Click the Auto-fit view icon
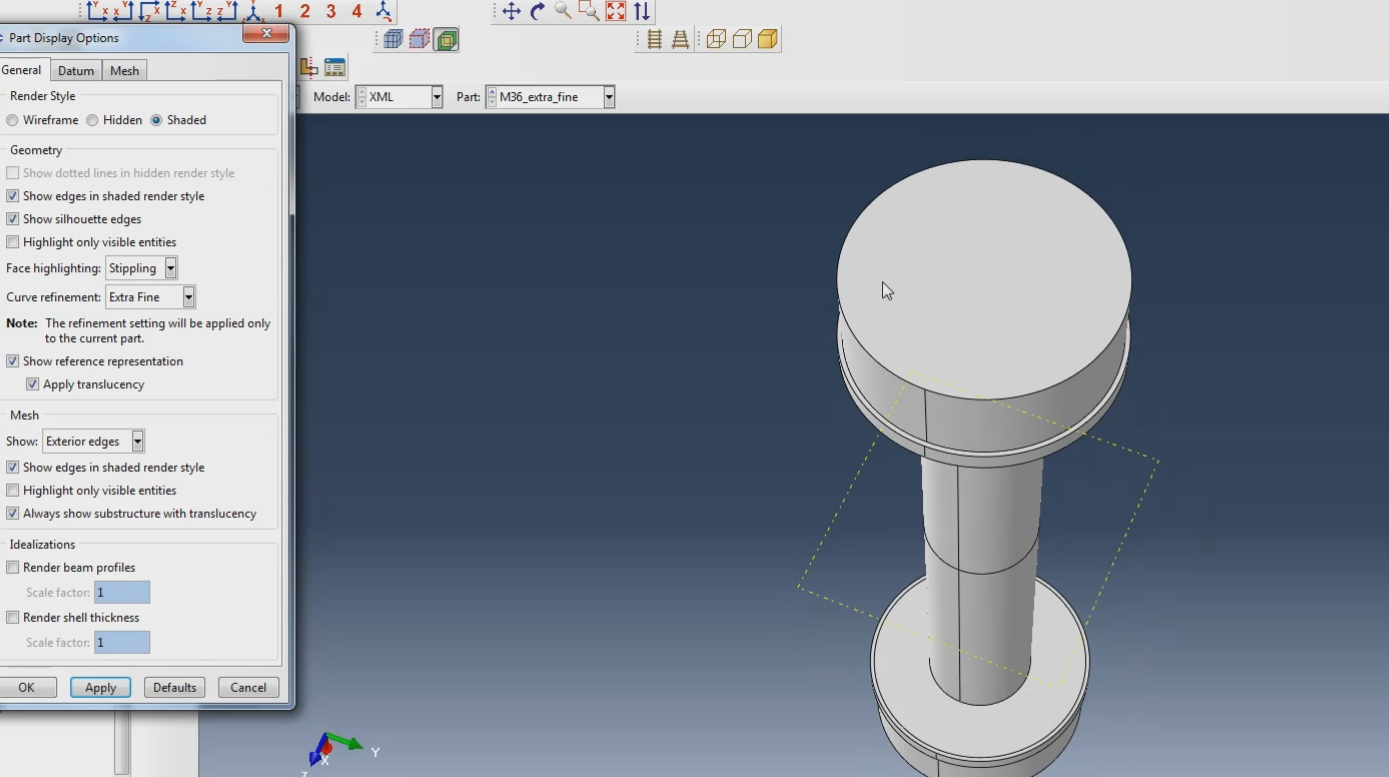Image resolution: width=1389 pixels, height=777 pixels. [613, 12]
